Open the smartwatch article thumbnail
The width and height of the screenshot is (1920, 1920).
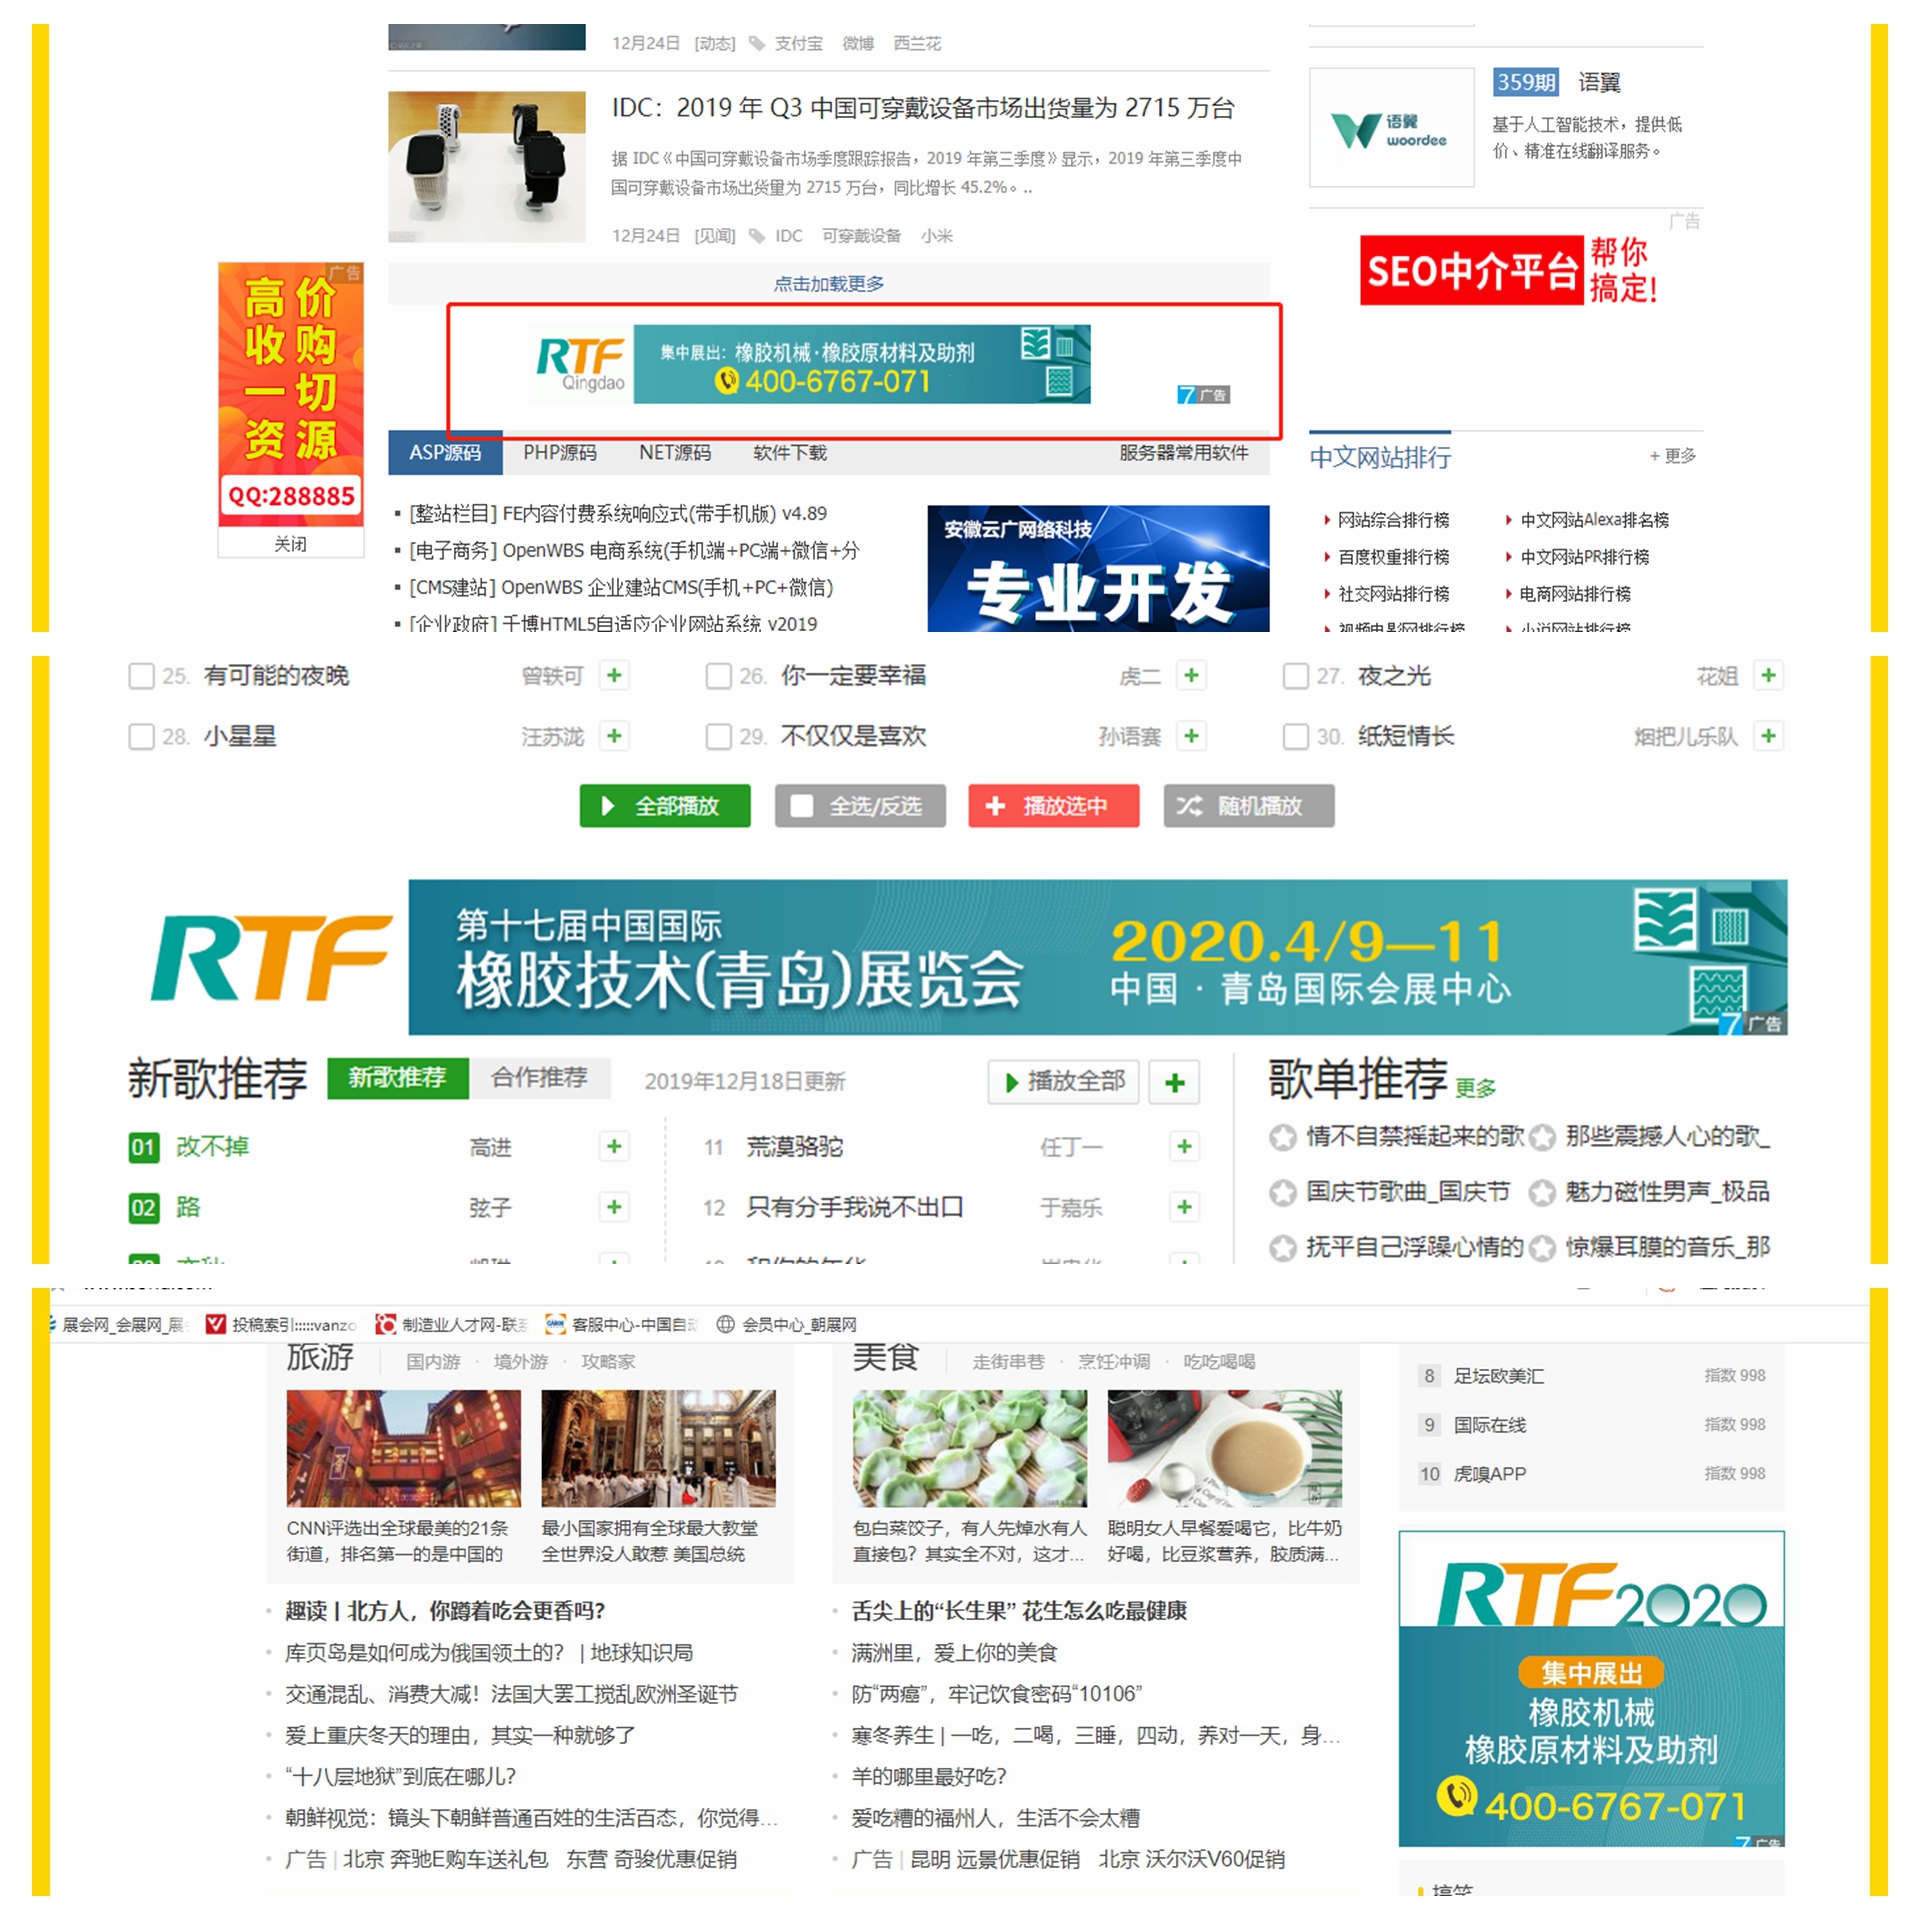coord(486,166)
